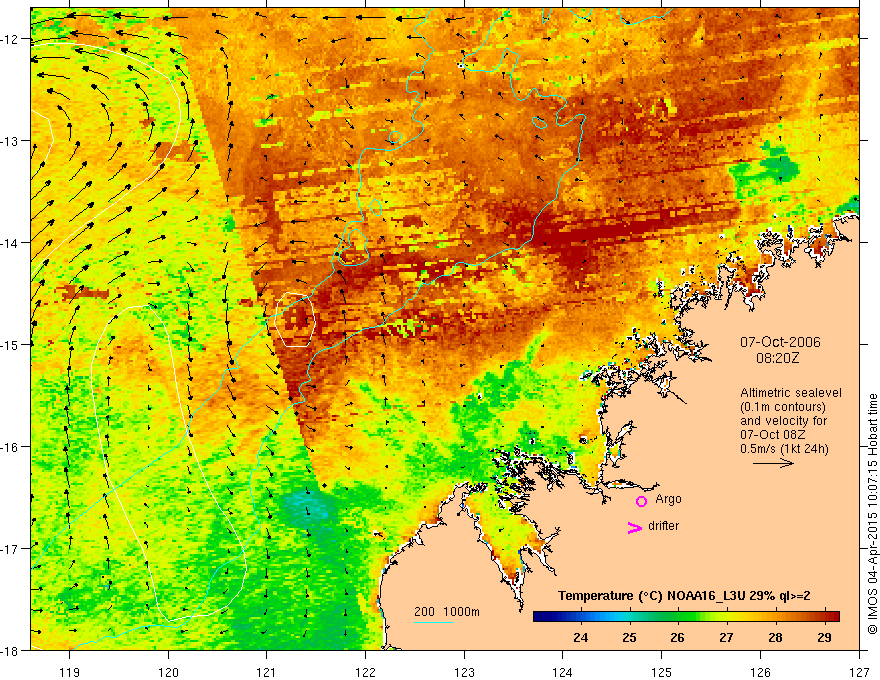Screen dimensions: 880x680
Task: Click the colorbar tick label '25'
Action: click(x=629, y=637)
